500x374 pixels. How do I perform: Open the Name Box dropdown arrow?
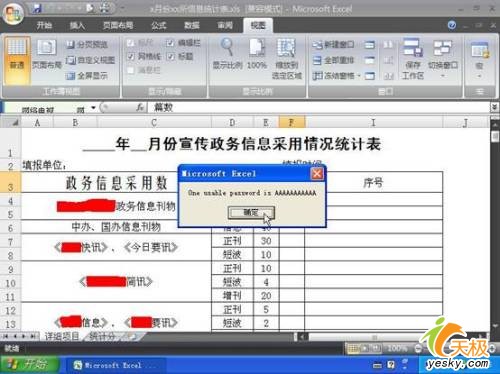[93, 108]
